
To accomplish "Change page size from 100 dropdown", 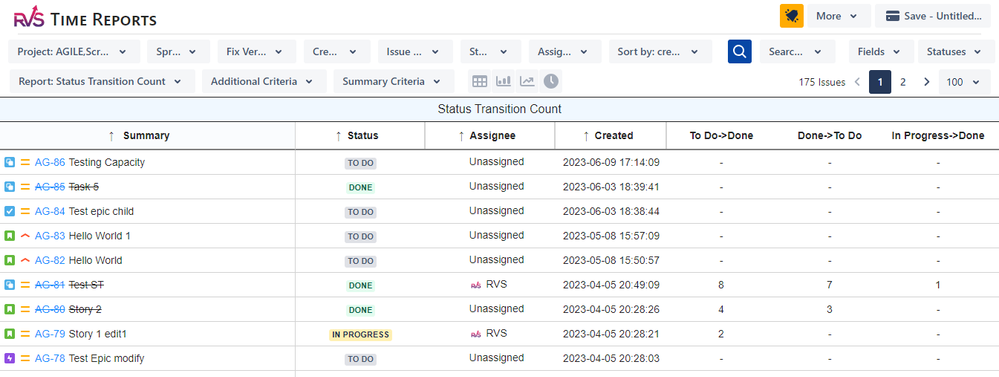I will (965, 82).
